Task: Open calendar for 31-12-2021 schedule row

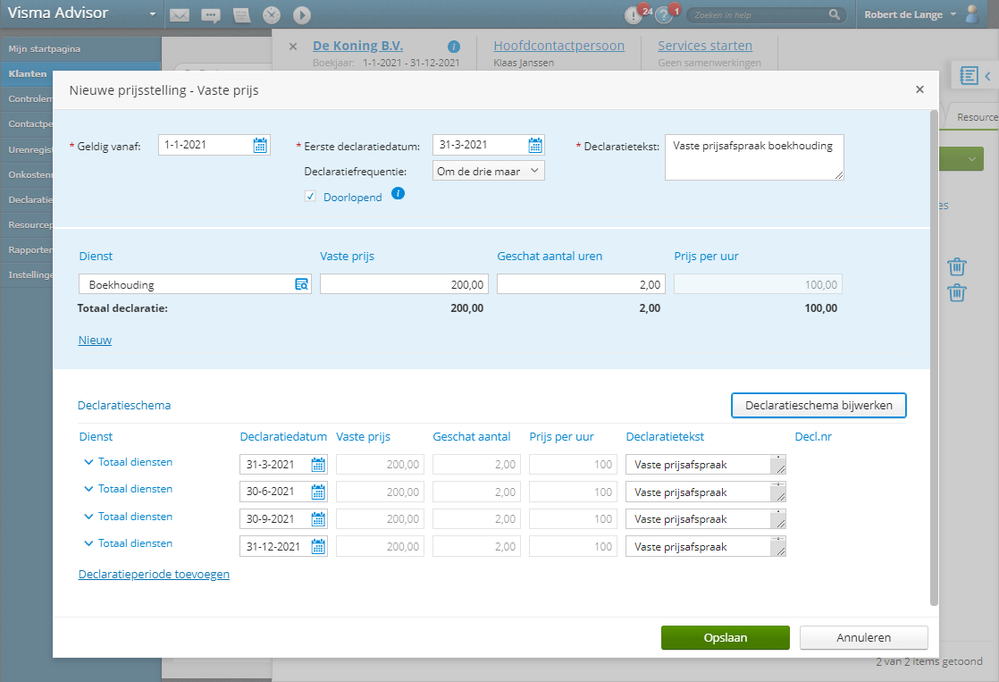Action: click(x=318, y=547)
